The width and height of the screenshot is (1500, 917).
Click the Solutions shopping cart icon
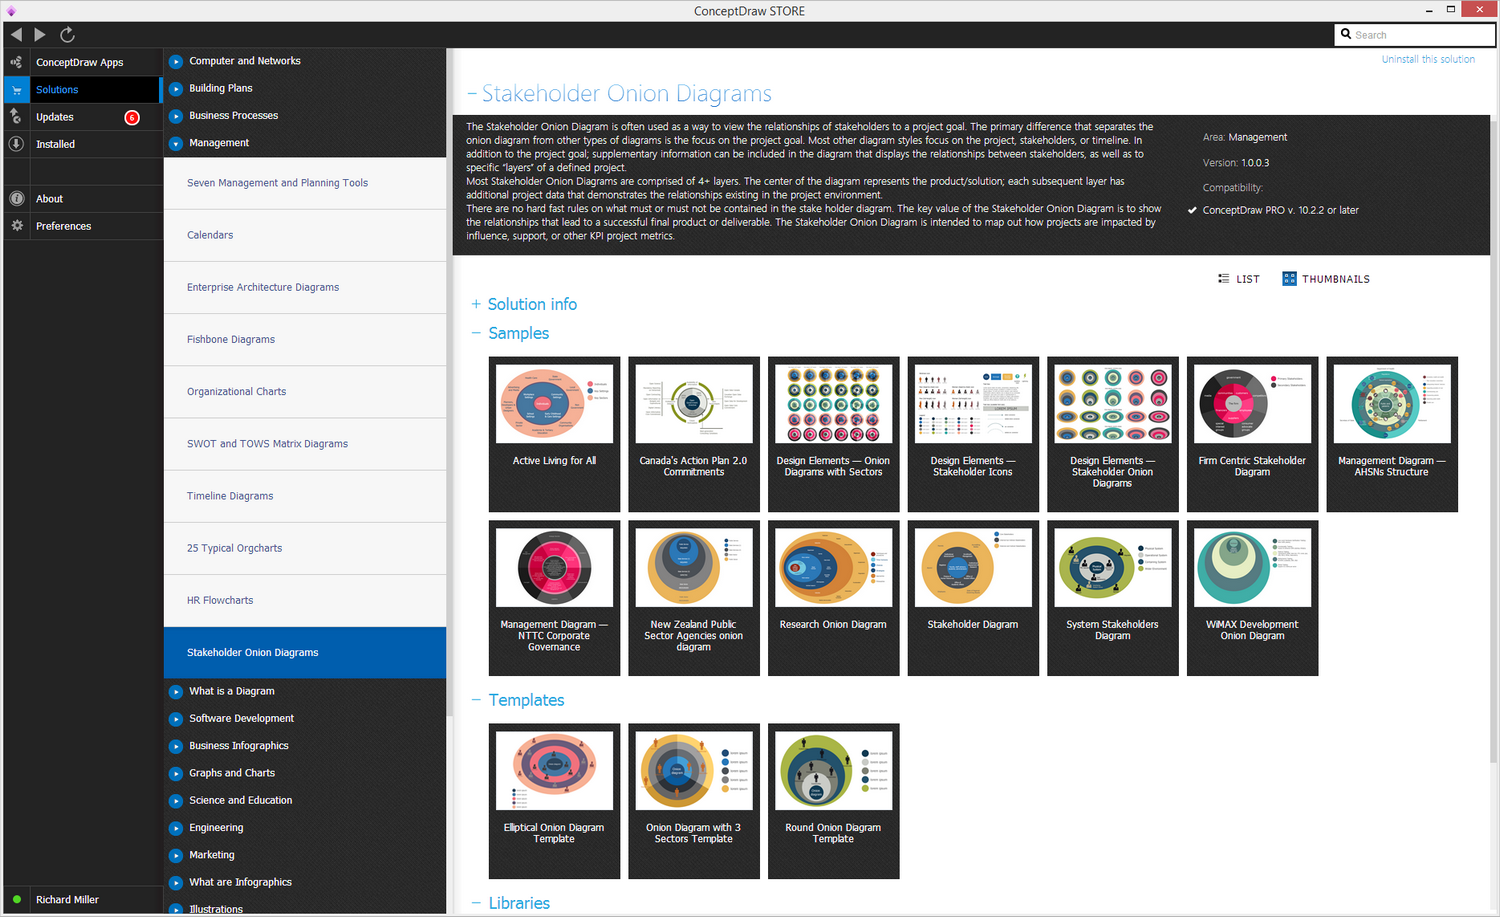(x=16, y=90)
